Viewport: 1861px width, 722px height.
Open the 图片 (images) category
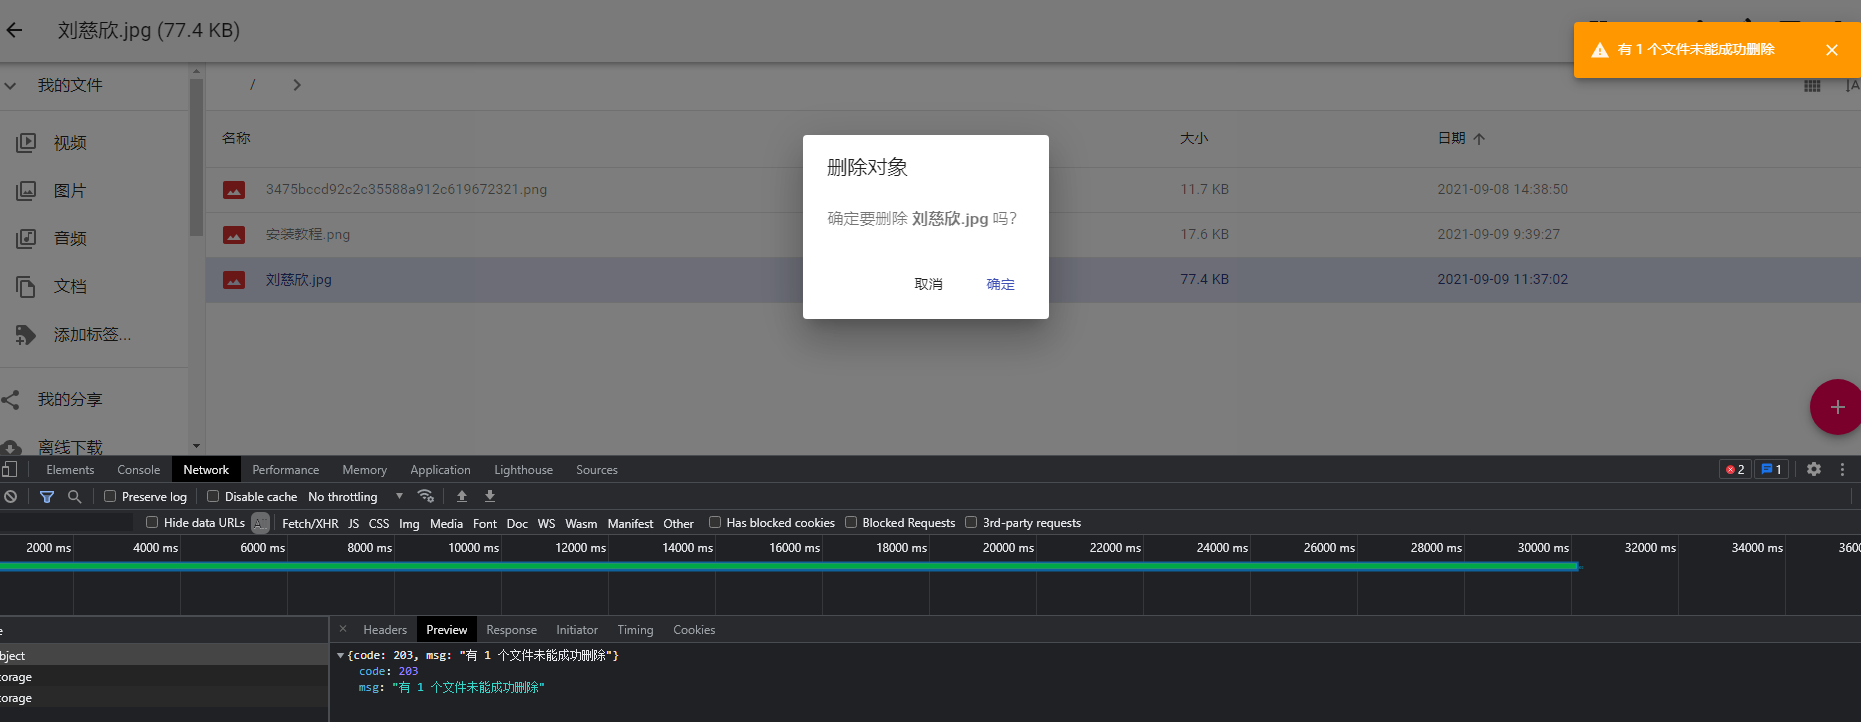pos(69,191)
